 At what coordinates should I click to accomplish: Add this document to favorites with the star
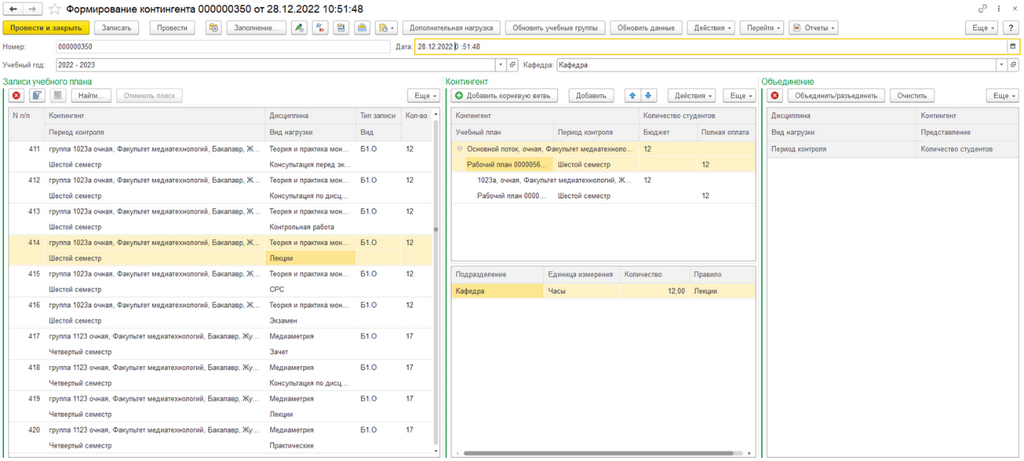tap(56, 9)
